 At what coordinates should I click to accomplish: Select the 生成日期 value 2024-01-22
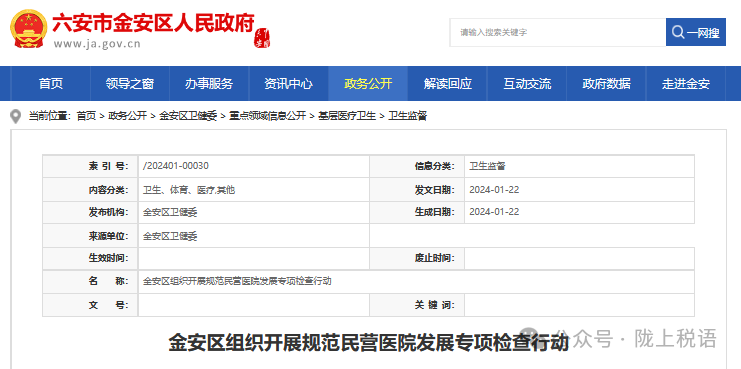coord(494,212)
